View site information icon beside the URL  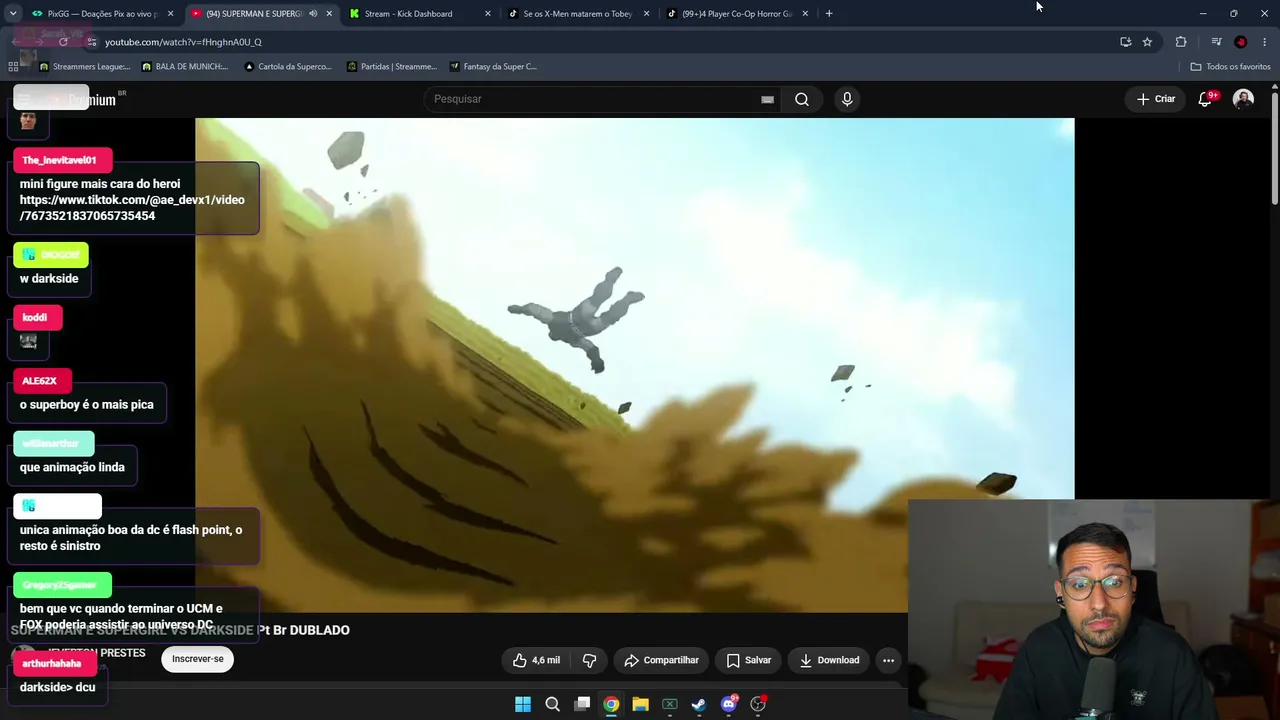click(x=91, y=42)
